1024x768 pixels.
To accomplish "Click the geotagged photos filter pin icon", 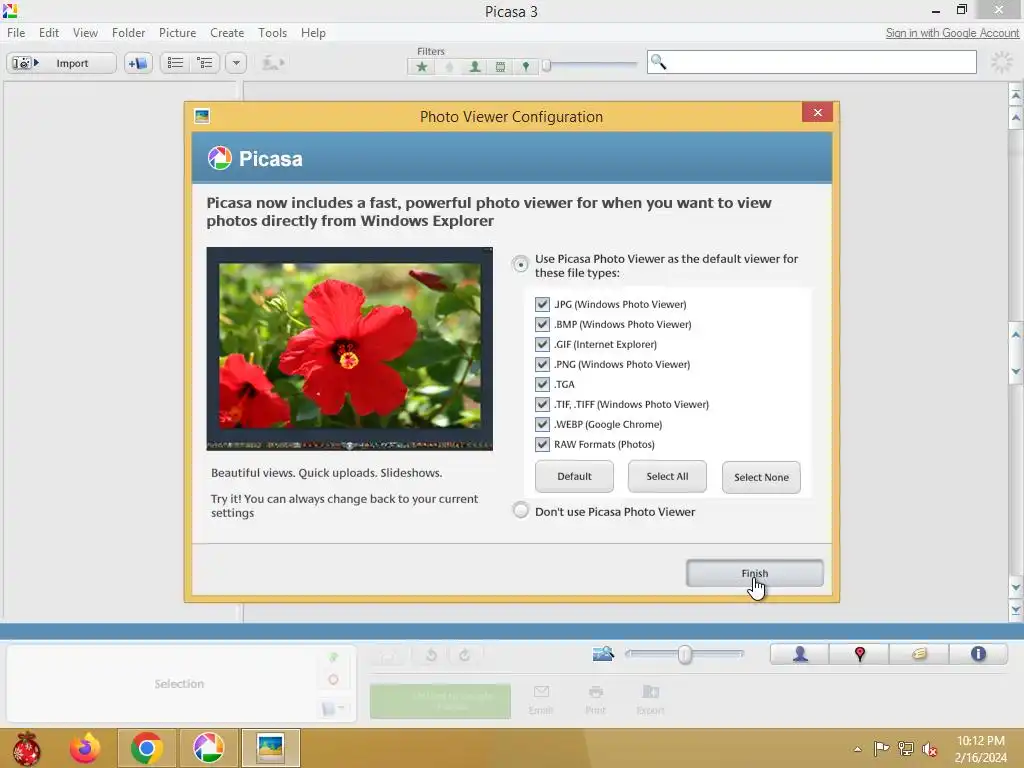I will click(x=526, y=67).
